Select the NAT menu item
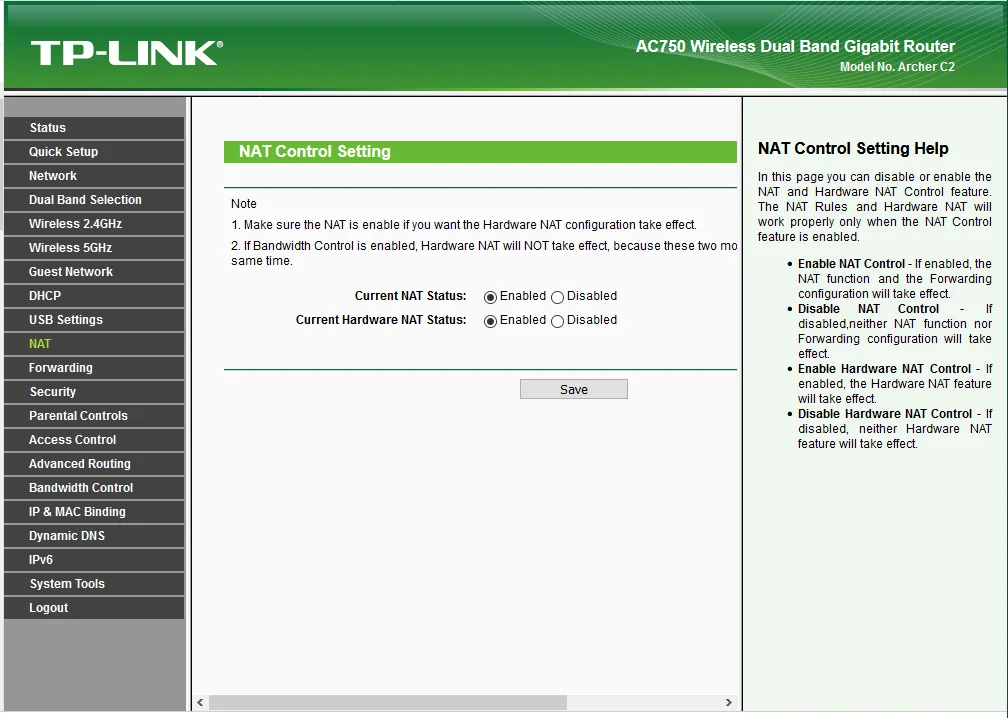 (x=94, y=343)
